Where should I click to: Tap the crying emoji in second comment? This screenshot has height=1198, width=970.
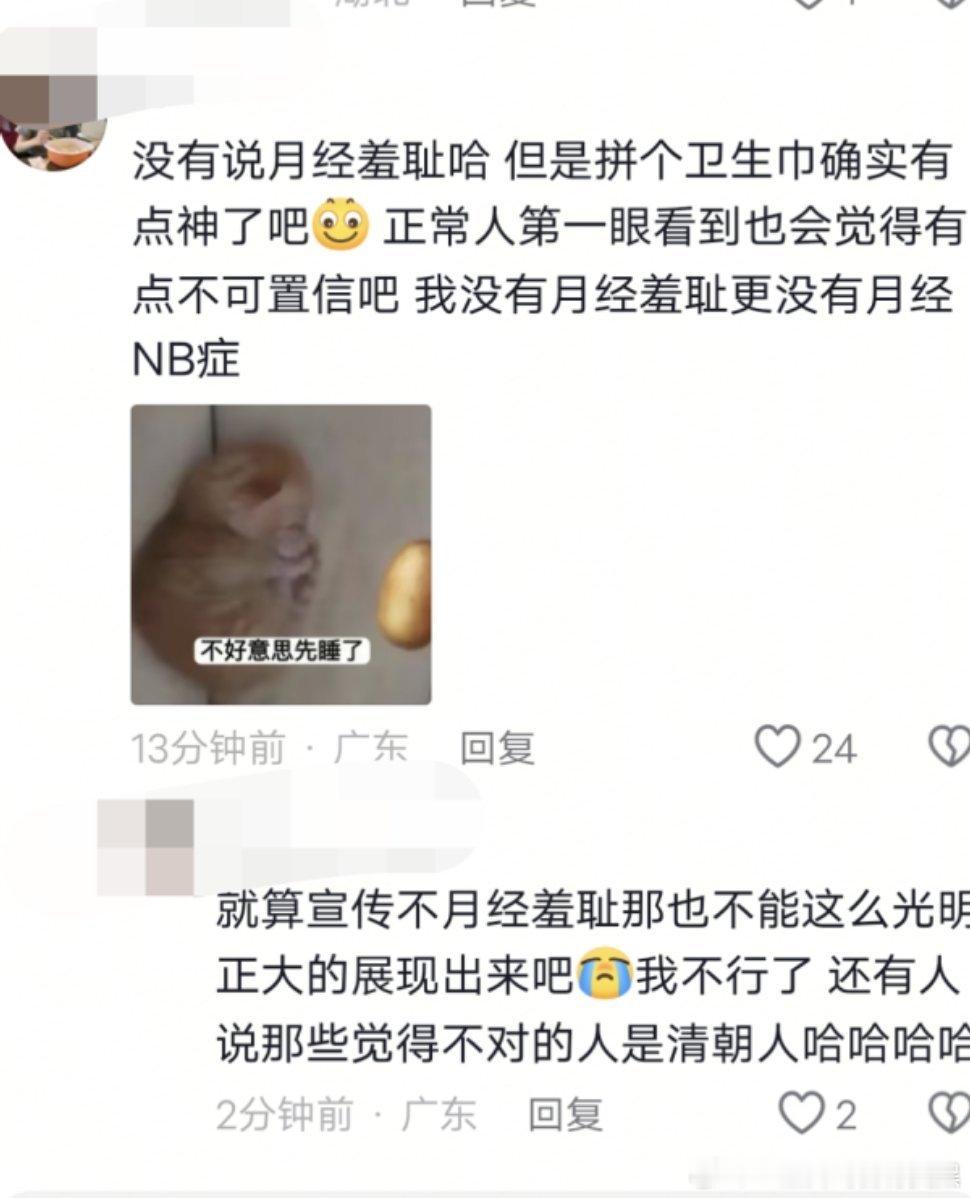(x=605, y=974)
